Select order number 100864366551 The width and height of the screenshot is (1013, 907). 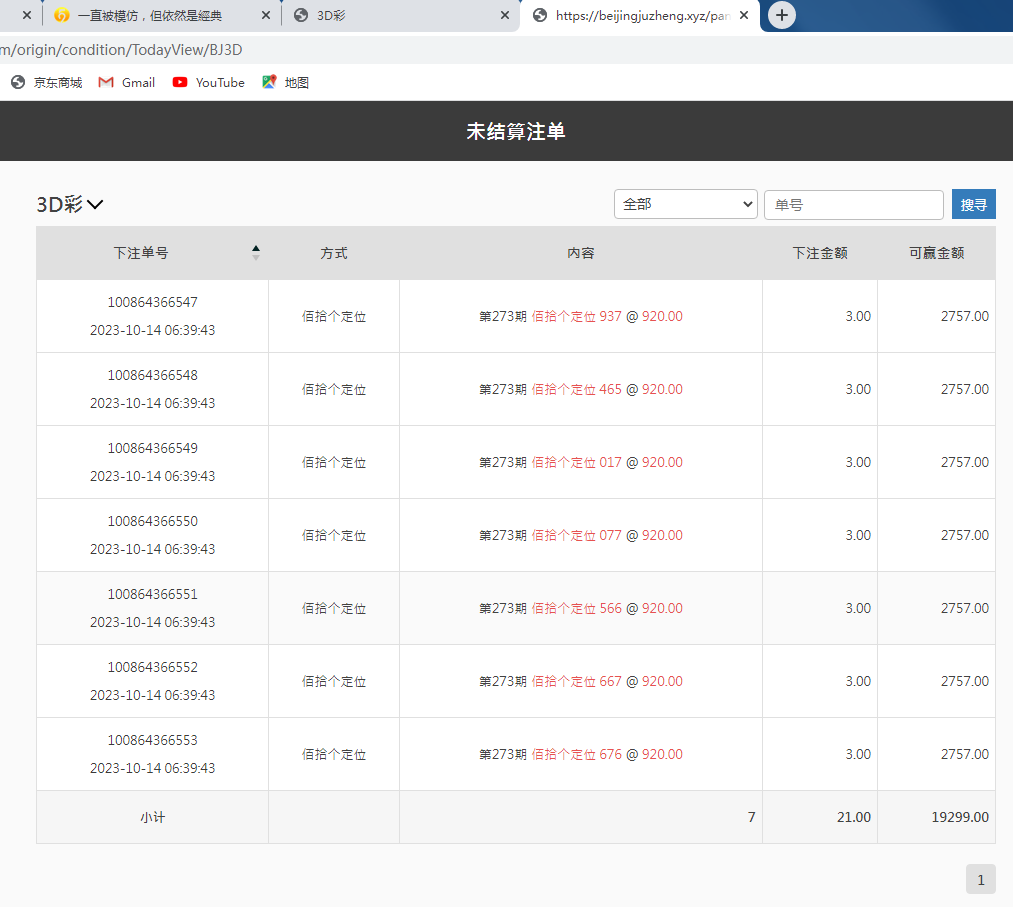click(x=152, y=594)
